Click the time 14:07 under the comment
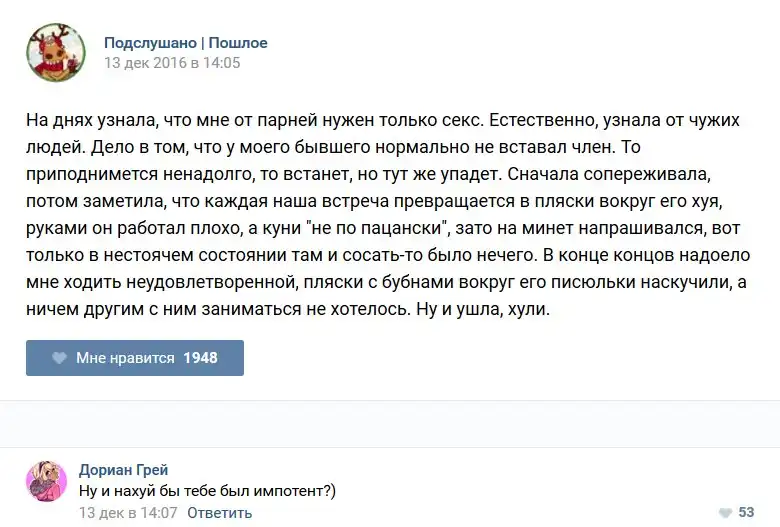Viewport: 780px width, 527px height. pos(160,513)
